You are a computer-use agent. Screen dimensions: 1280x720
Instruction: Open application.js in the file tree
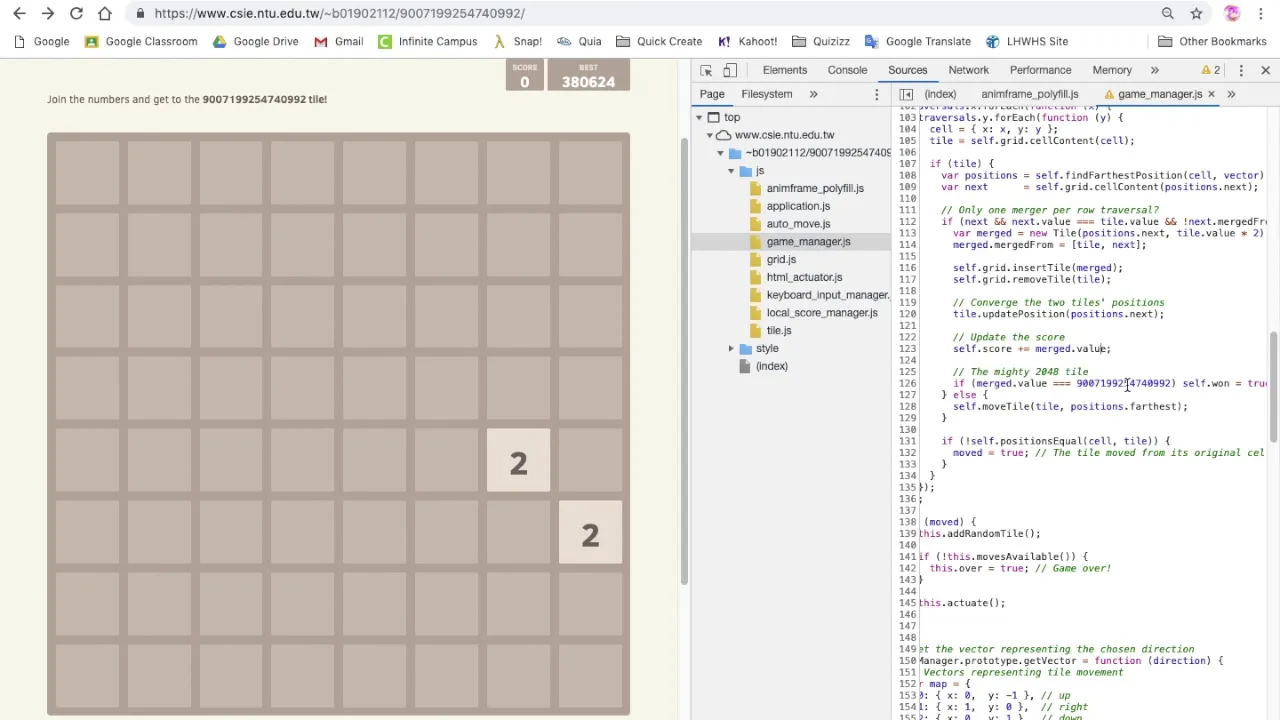tap(798, 206)
